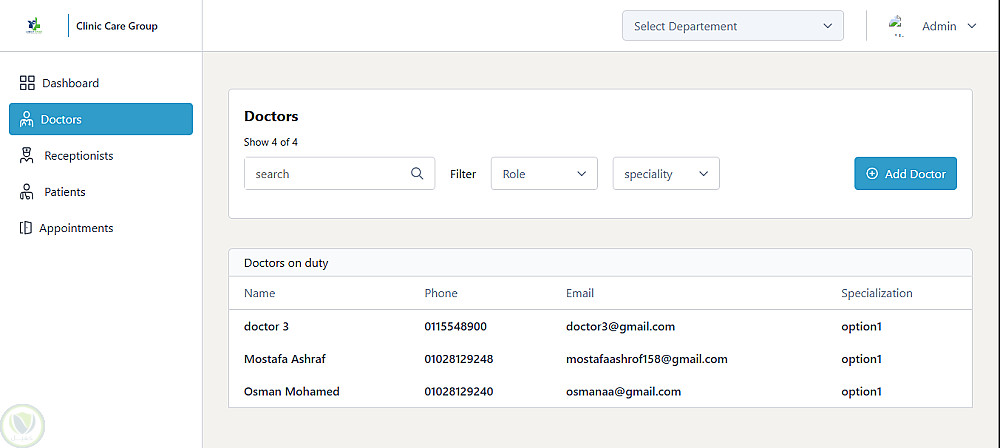Click the Specialization column header
The image size is (1000, 448).
click(876, 293)
